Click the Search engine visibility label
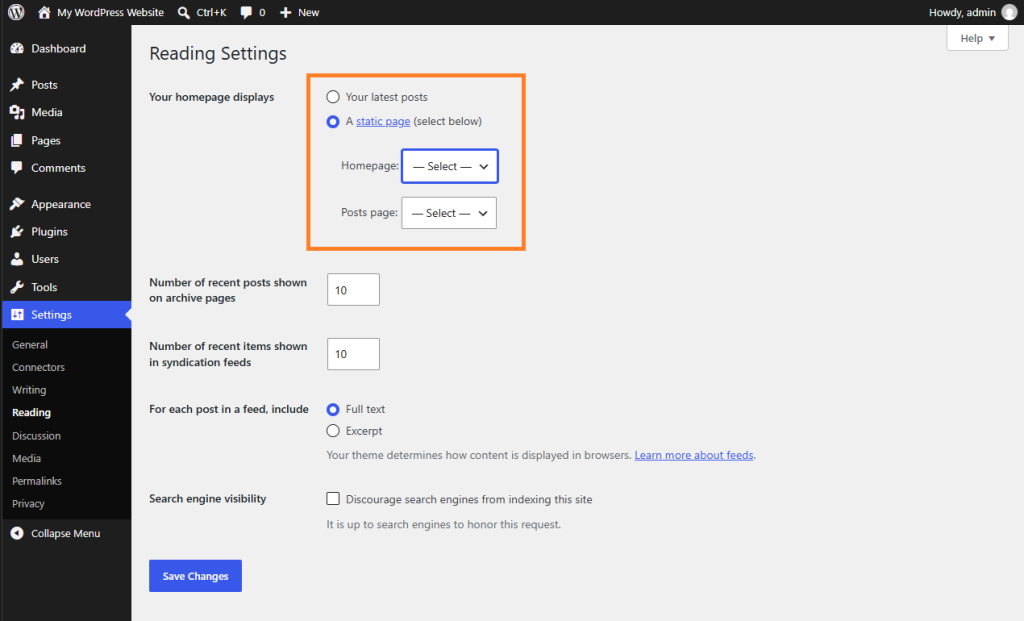The height and width of the screenshot is (621, 1024). point(208,499)
